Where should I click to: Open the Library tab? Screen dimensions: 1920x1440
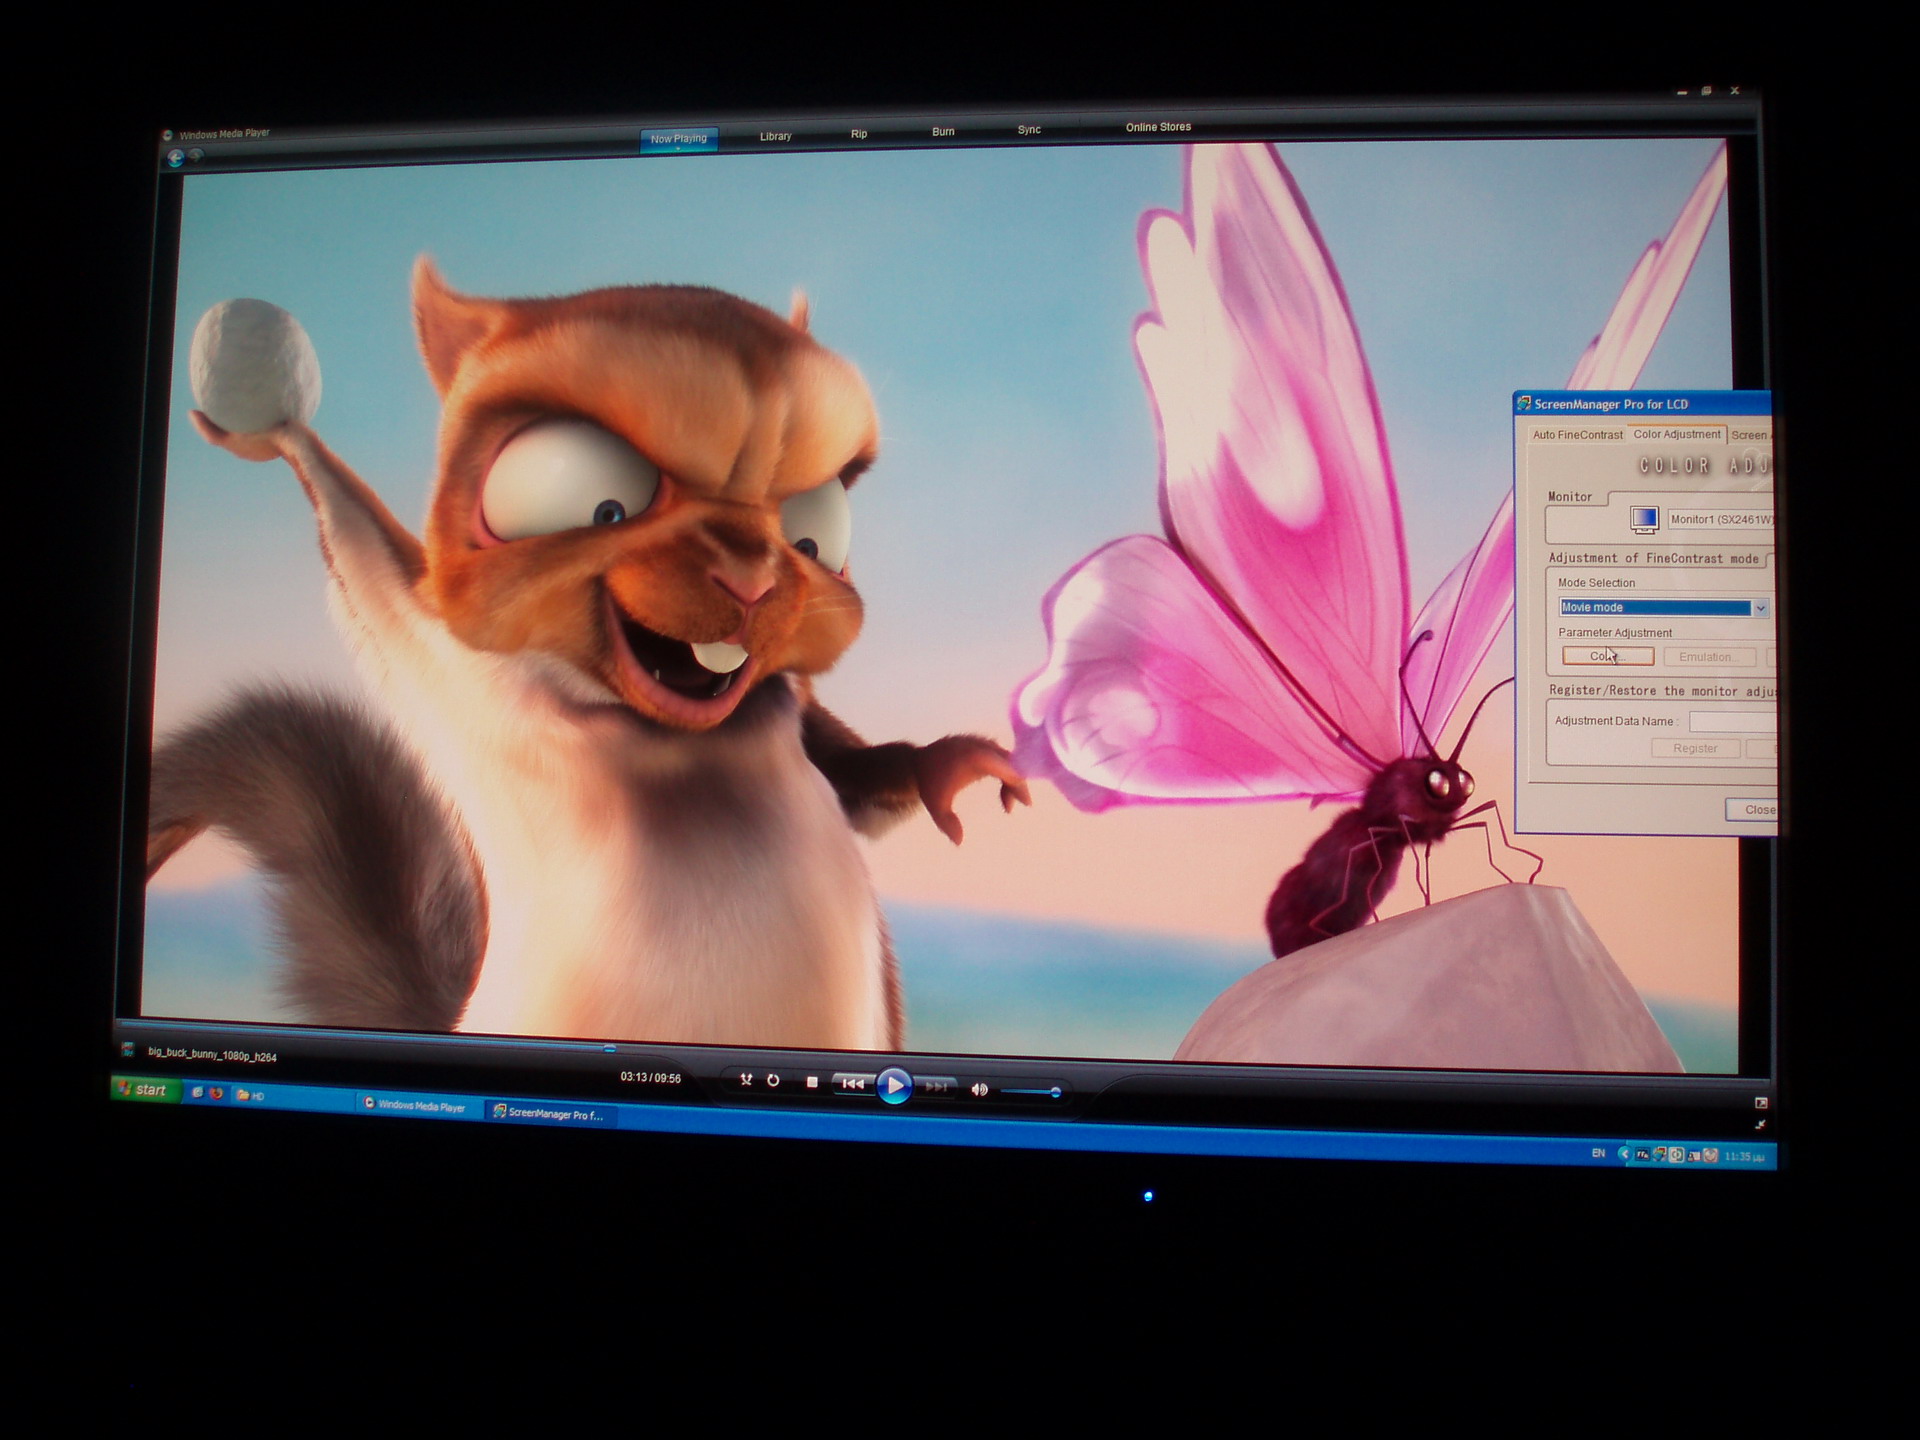[775, 136]
